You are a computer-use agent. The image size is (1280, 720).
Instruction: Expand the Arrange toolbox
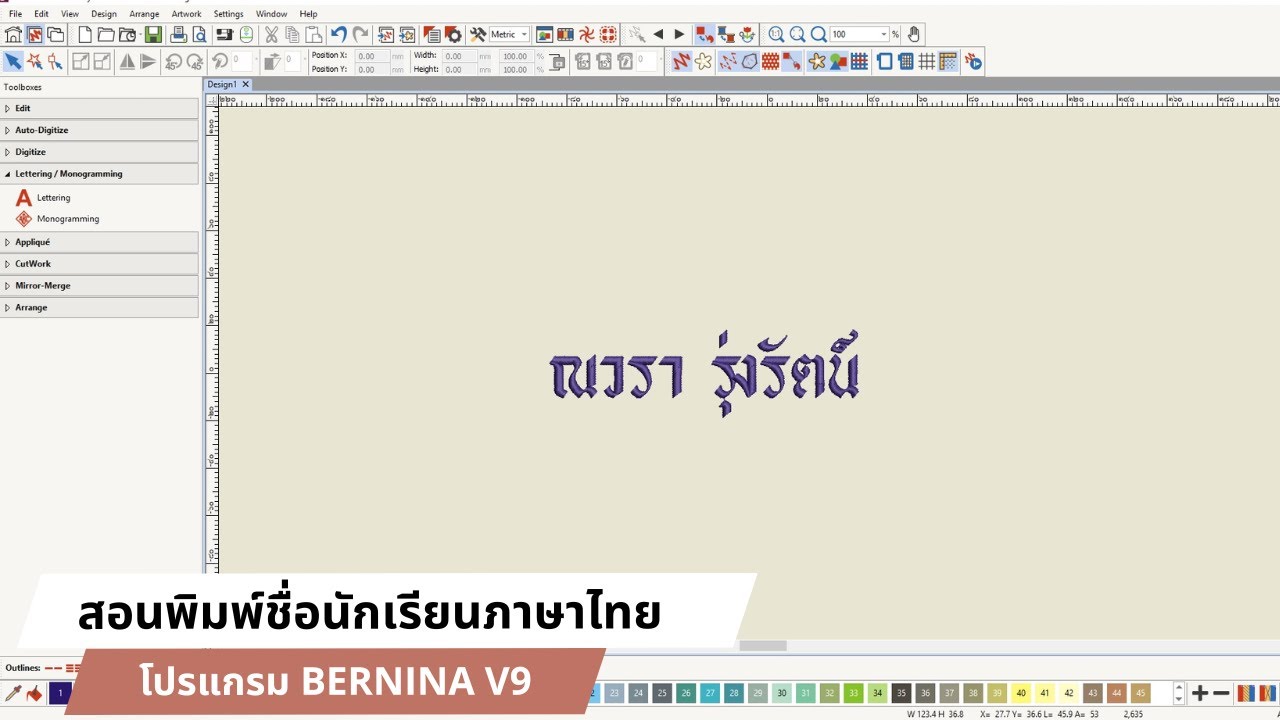pyautogui.click(x=99, y=308)
